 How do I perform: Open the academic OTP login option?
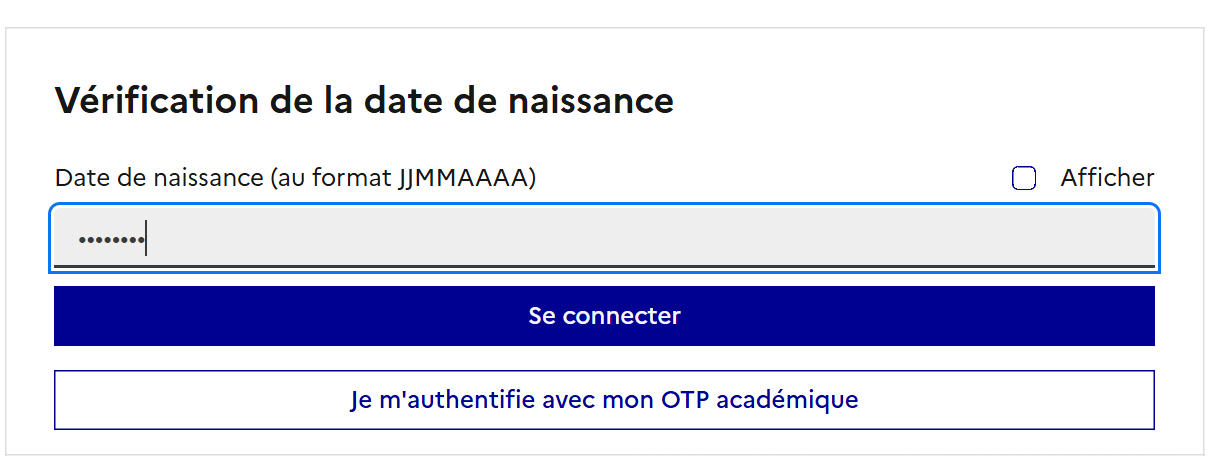click(x=604, y=400)
